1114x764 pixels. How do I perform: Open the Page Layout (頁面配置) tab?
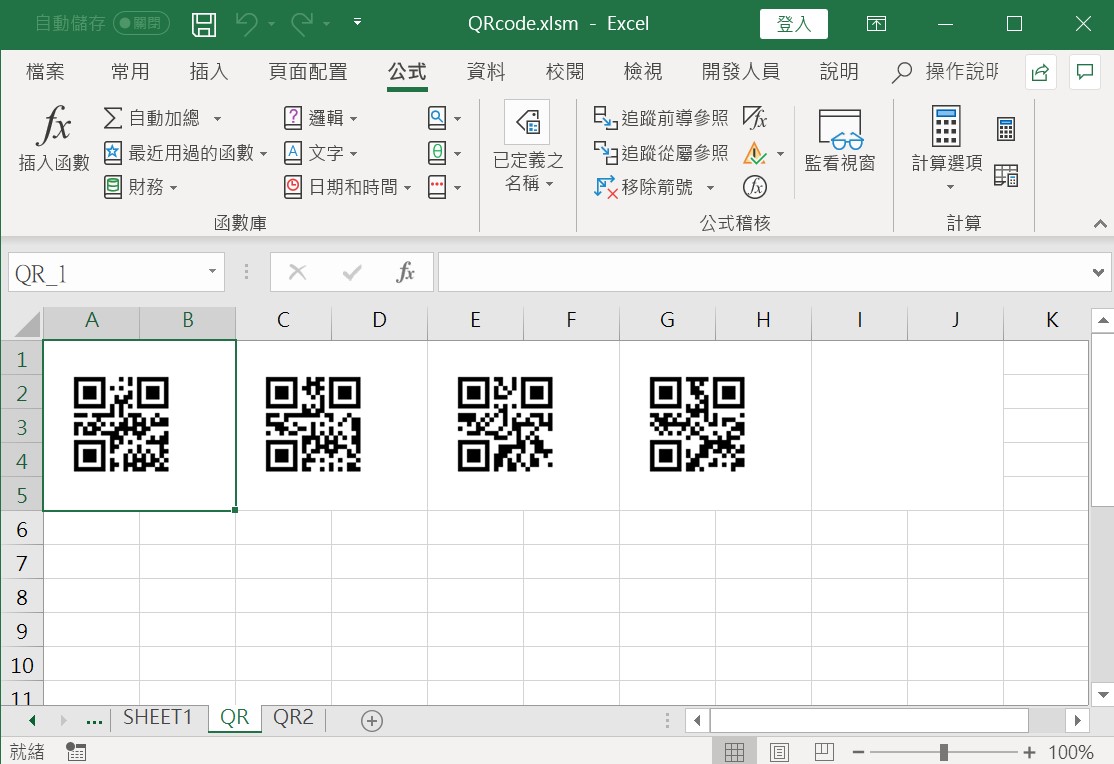pos(308,71)
